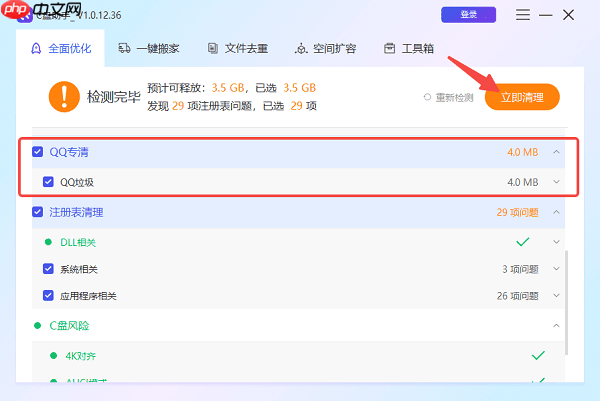Image resolution: width=600 pixels, height=401 pixels.
Task: Click the bell icon of 全面优化 tab
Action: click(x=36, y=49)
